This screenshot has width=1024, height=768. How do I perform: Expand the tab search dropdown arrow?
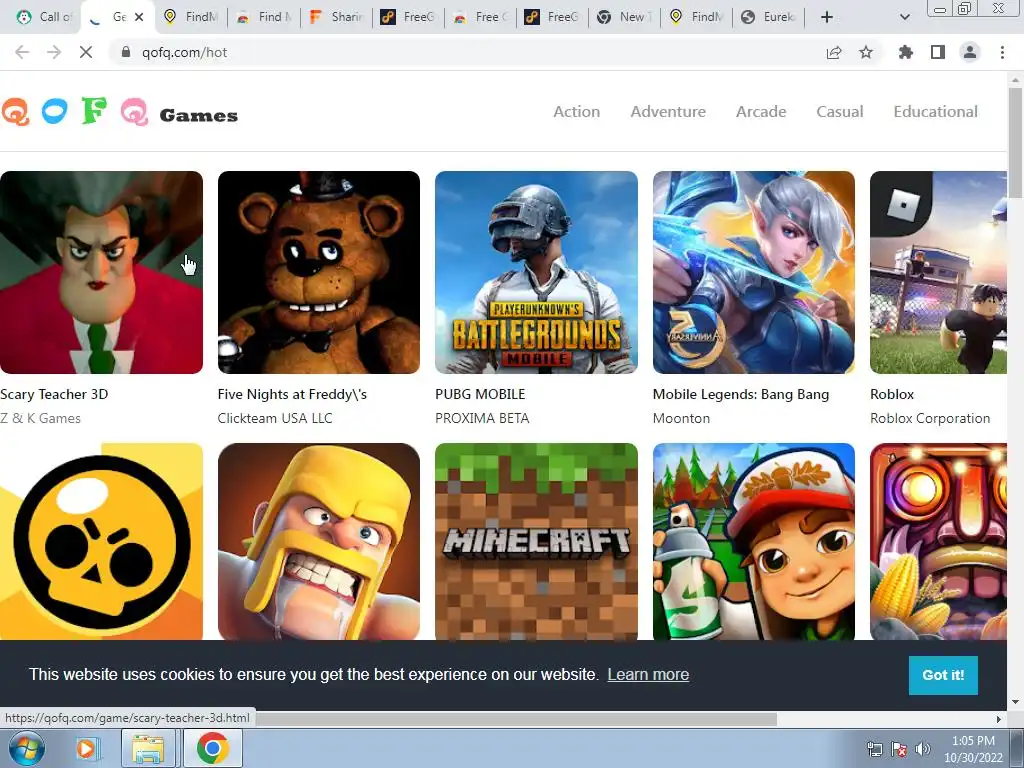[904, 17]
